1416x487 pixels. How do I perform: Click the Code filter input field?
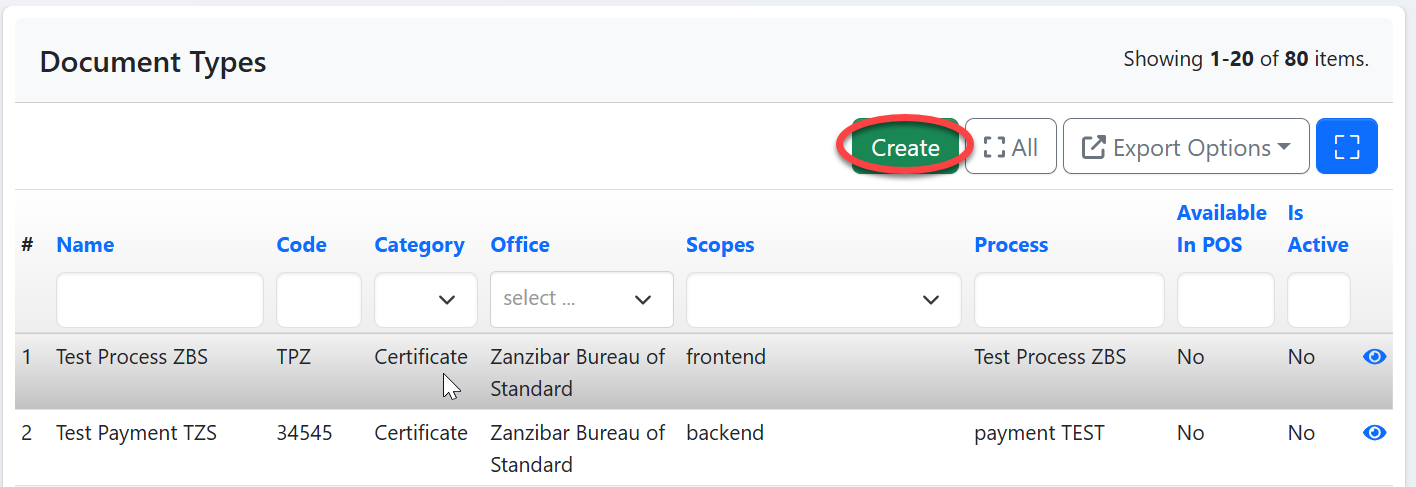pos(318,300)
